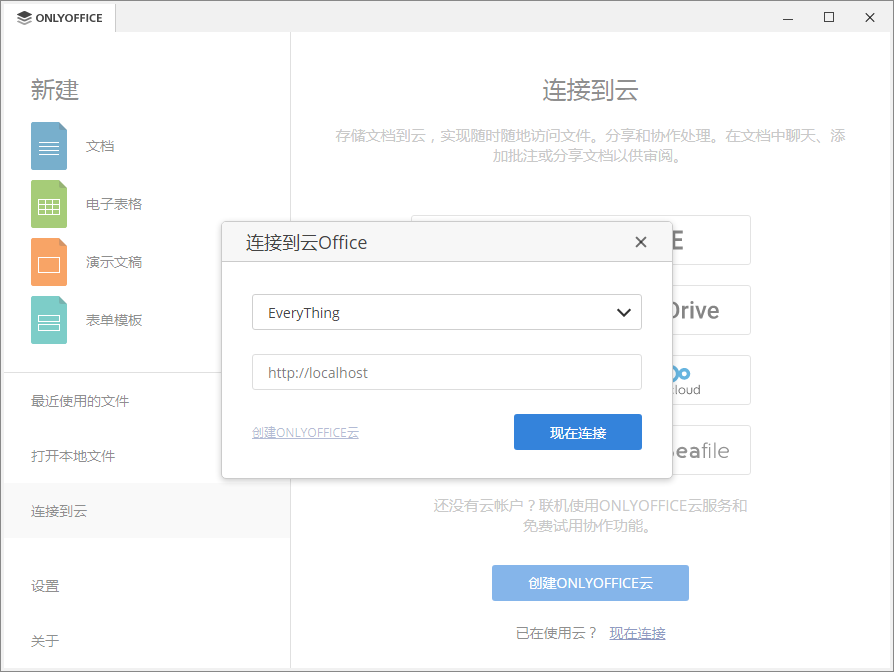Click the Nextcloud provider card
Image resolution: width=894 pixels, height=672 pixels.
pos(711,380)
